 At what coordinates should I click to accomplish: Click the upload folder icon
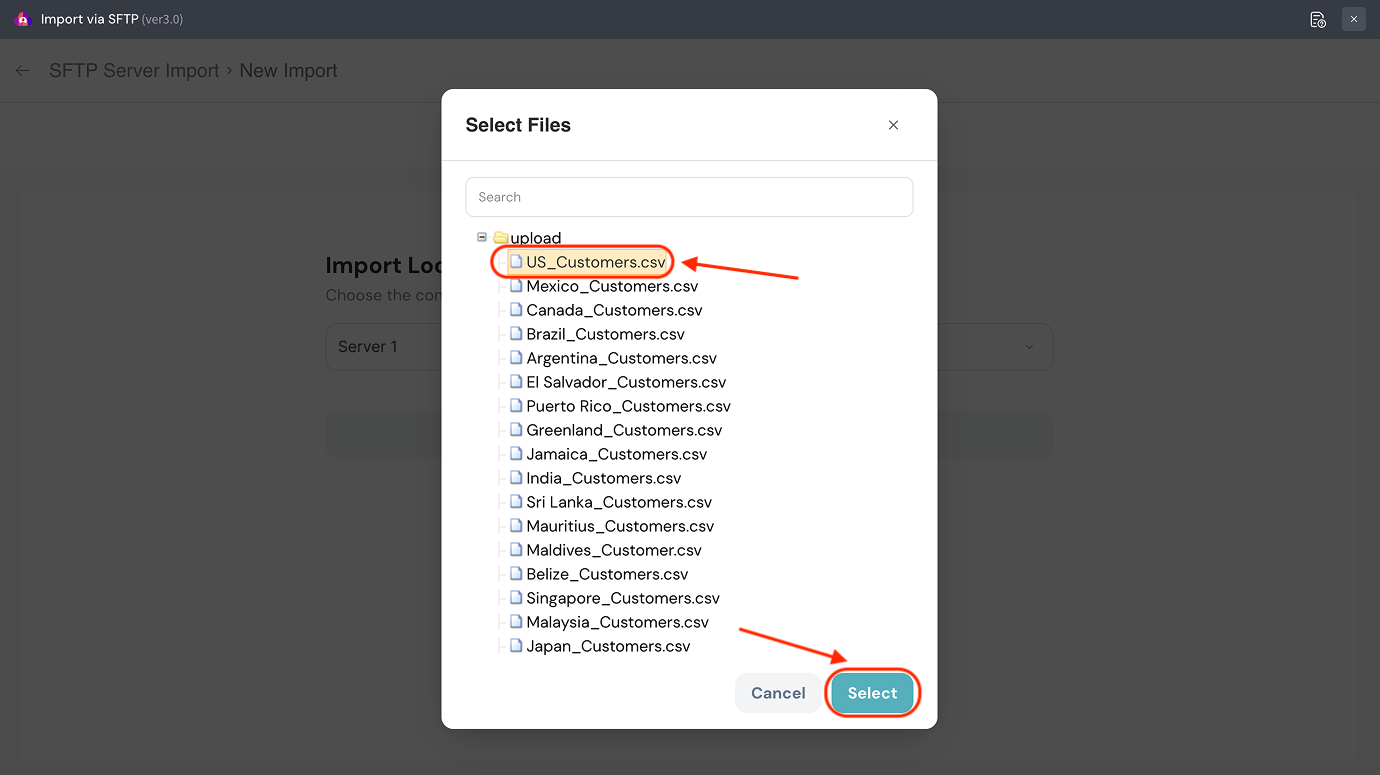click(500, 238)
